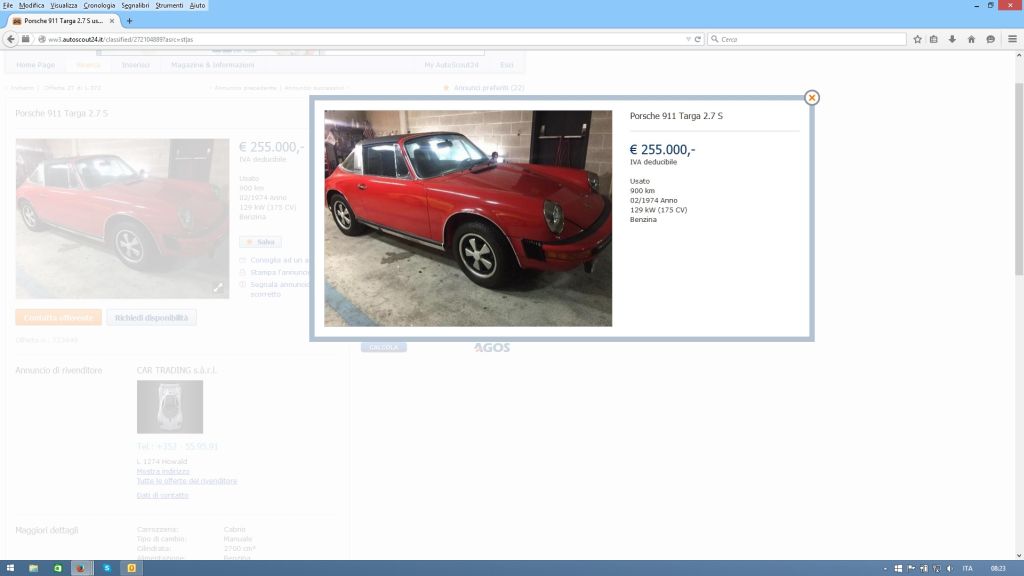
Task: Click Porsche 911 Targa 2.7 S popup title
Action: coord(676,116)
